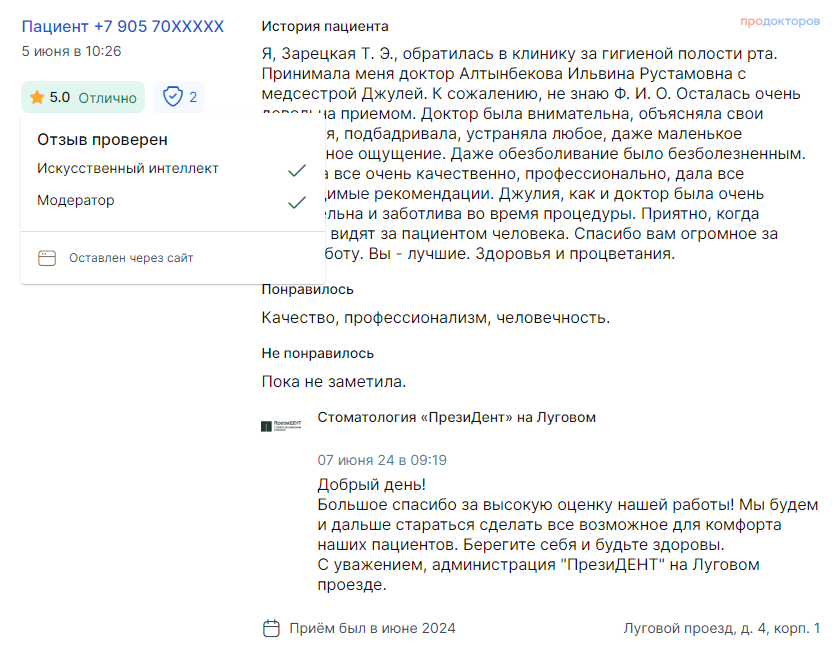The width and height of the screenshot is (839, 650).
Task: Click the Отлично rating label
Action: pyautogui.click(x=107, y=97)
